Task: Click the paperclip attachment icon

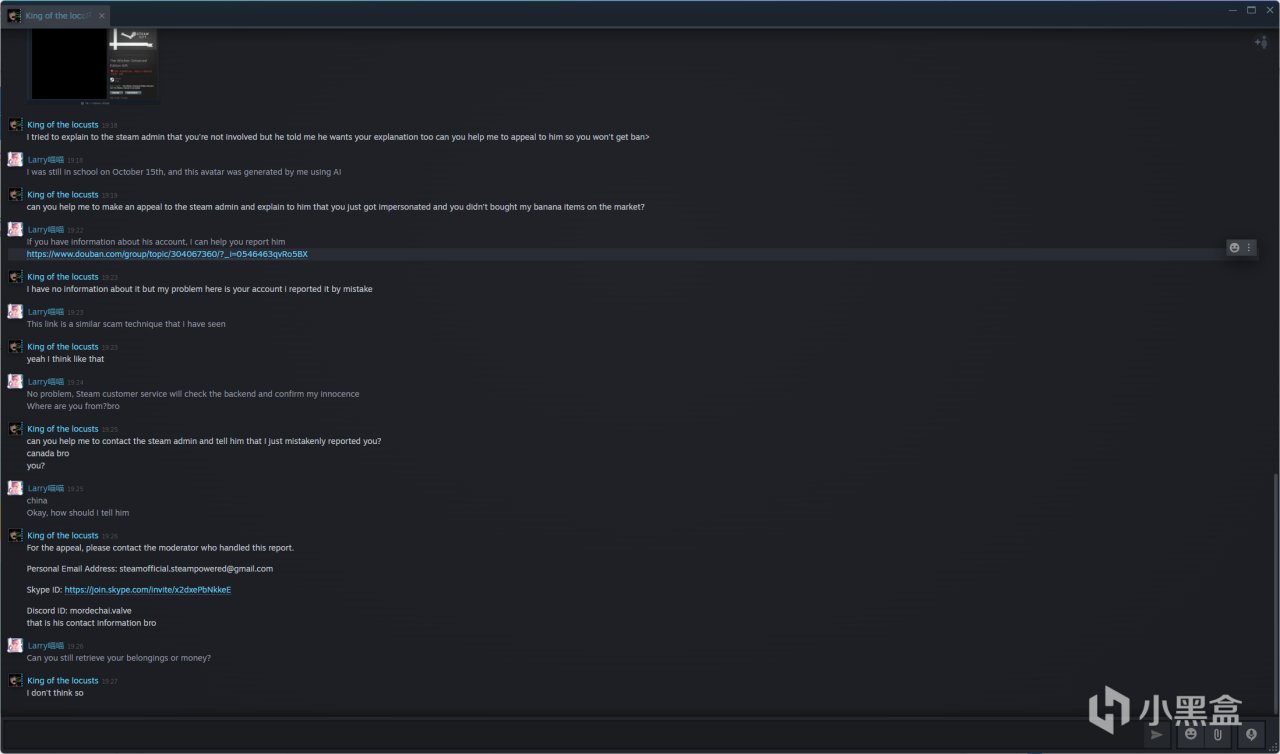Action: coord(1218,735)
